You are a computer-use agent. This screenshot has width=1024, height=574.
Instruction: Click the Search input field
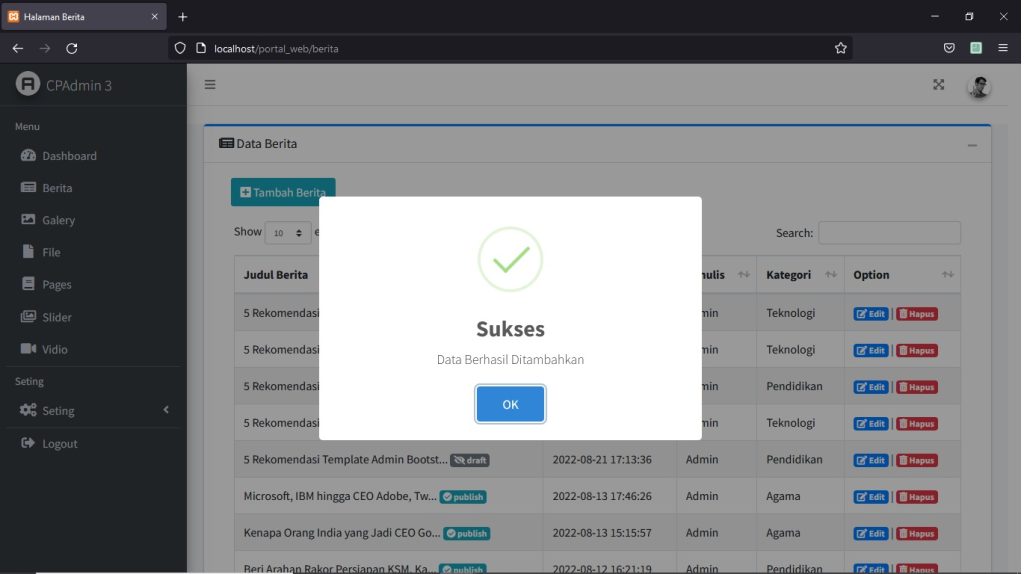[x=889, y=233]
